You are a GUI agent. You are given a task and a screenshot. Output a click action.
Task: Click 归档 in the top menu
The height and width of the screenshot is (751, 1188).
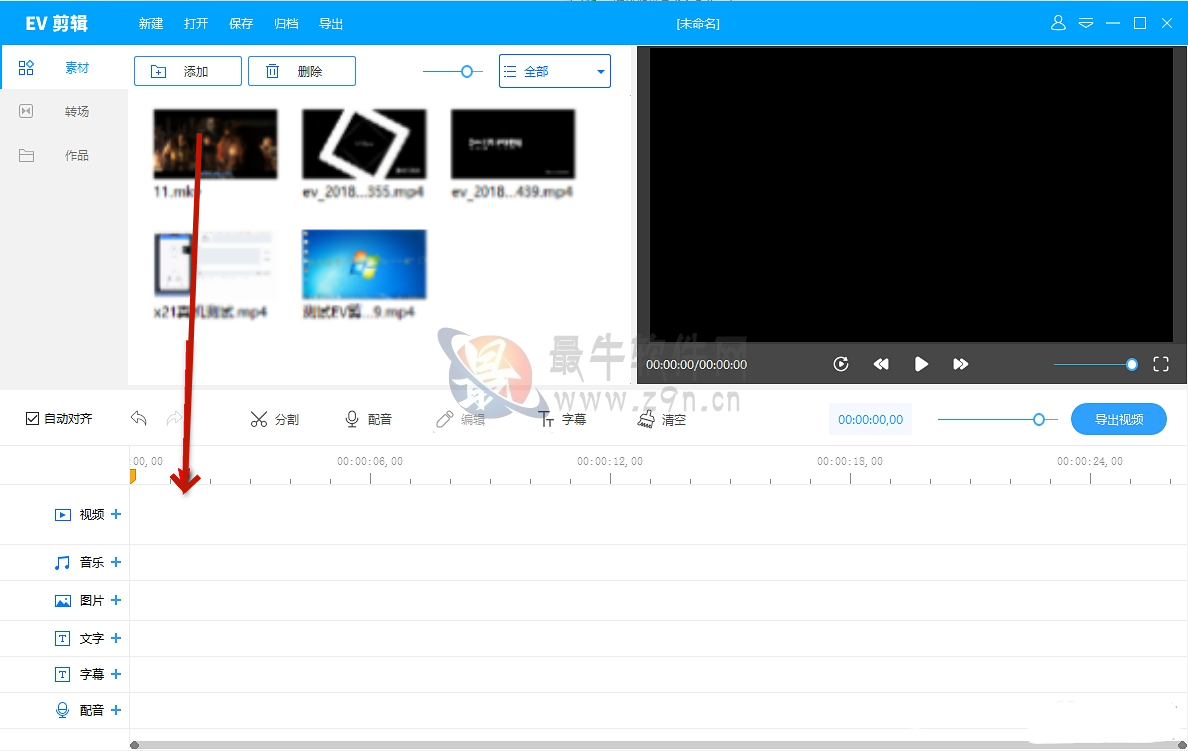click(x=286, y=23)
